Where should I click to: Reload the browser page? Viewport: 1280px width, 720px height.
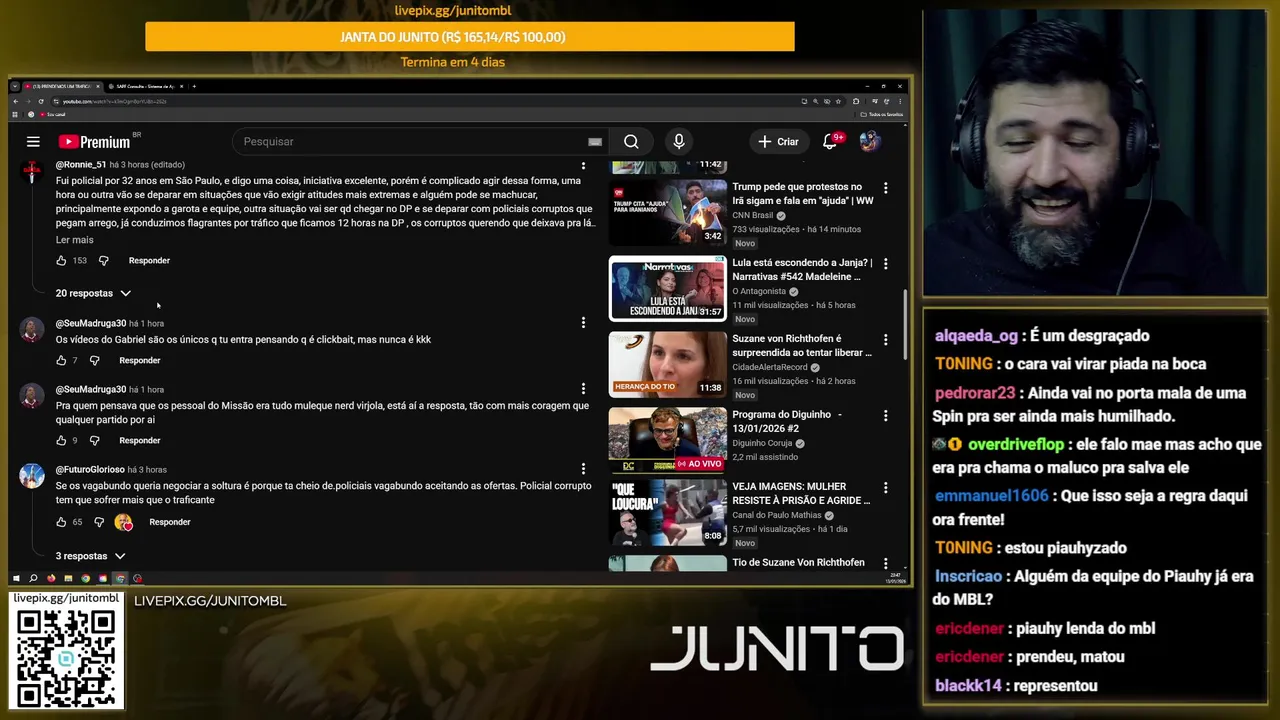pyautogui.click(x=41, y=101)
